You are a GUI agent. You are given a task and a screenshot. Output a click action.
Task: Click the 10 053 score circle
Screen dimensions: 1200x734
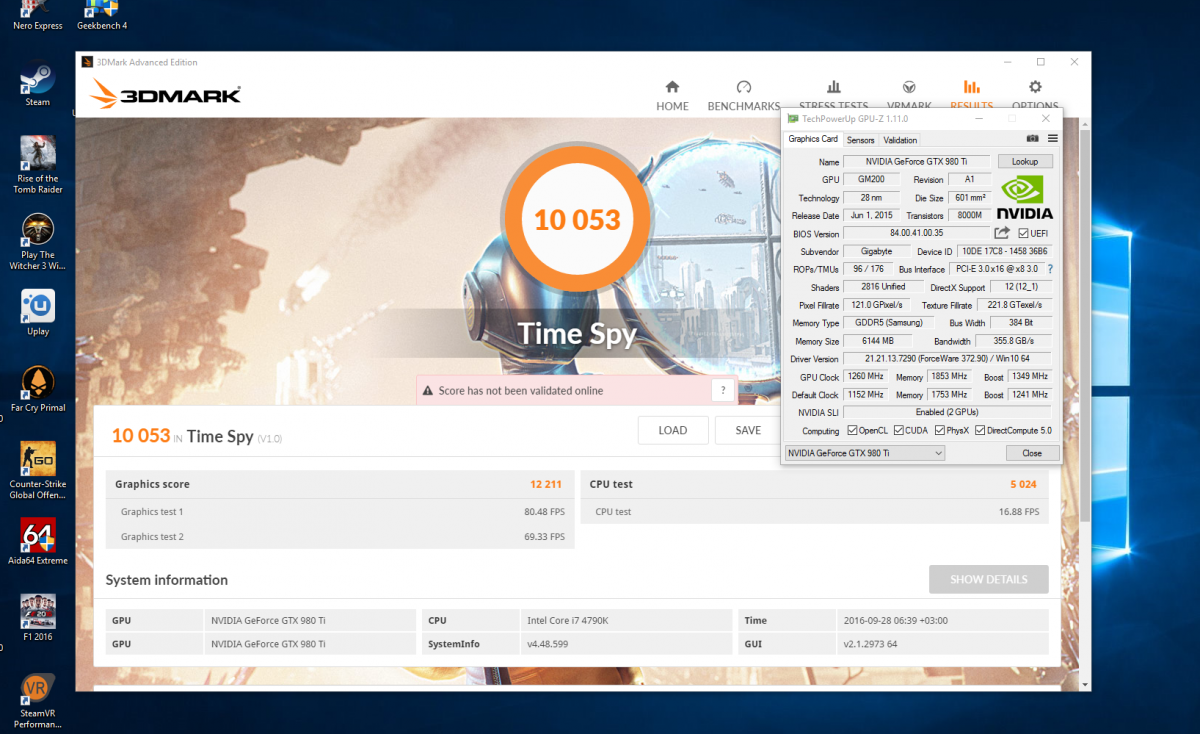(577, 220)
